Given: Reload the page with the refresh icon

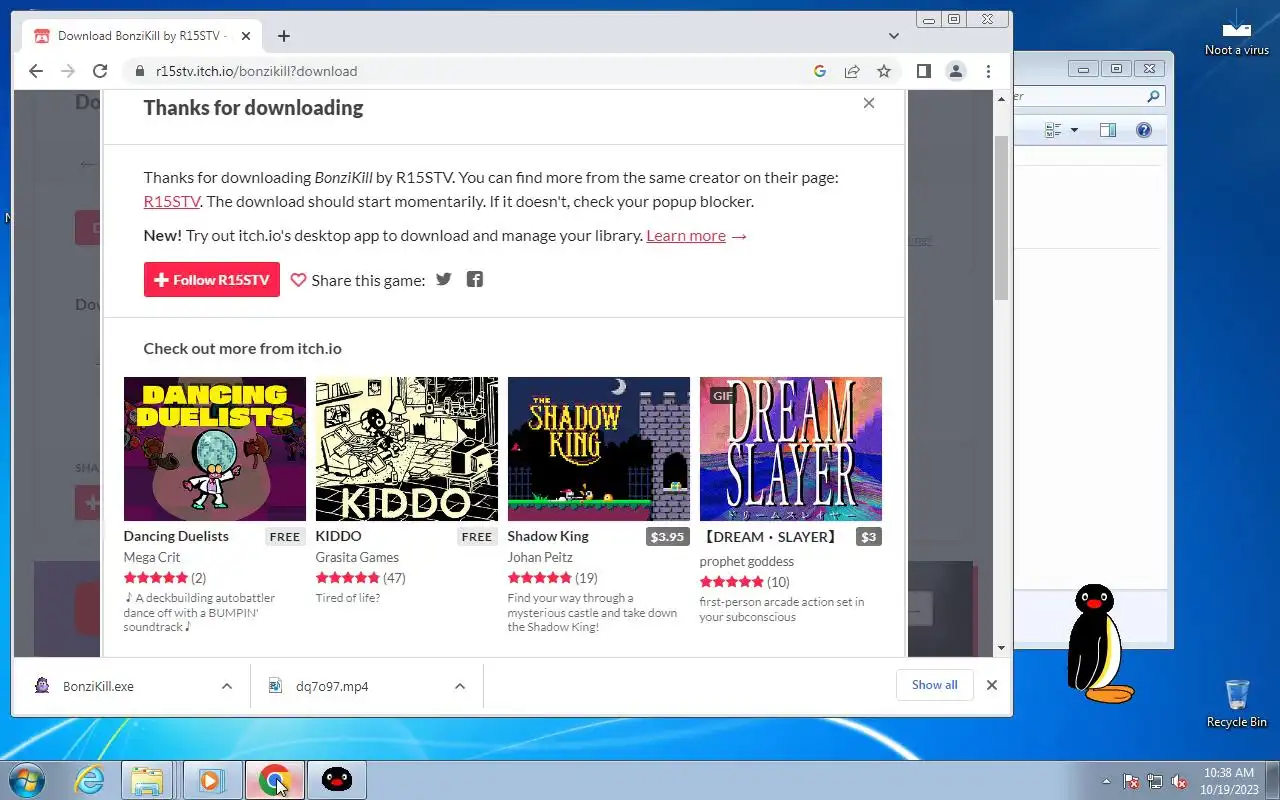Looking at the screenshot, I should pos(100,71).
